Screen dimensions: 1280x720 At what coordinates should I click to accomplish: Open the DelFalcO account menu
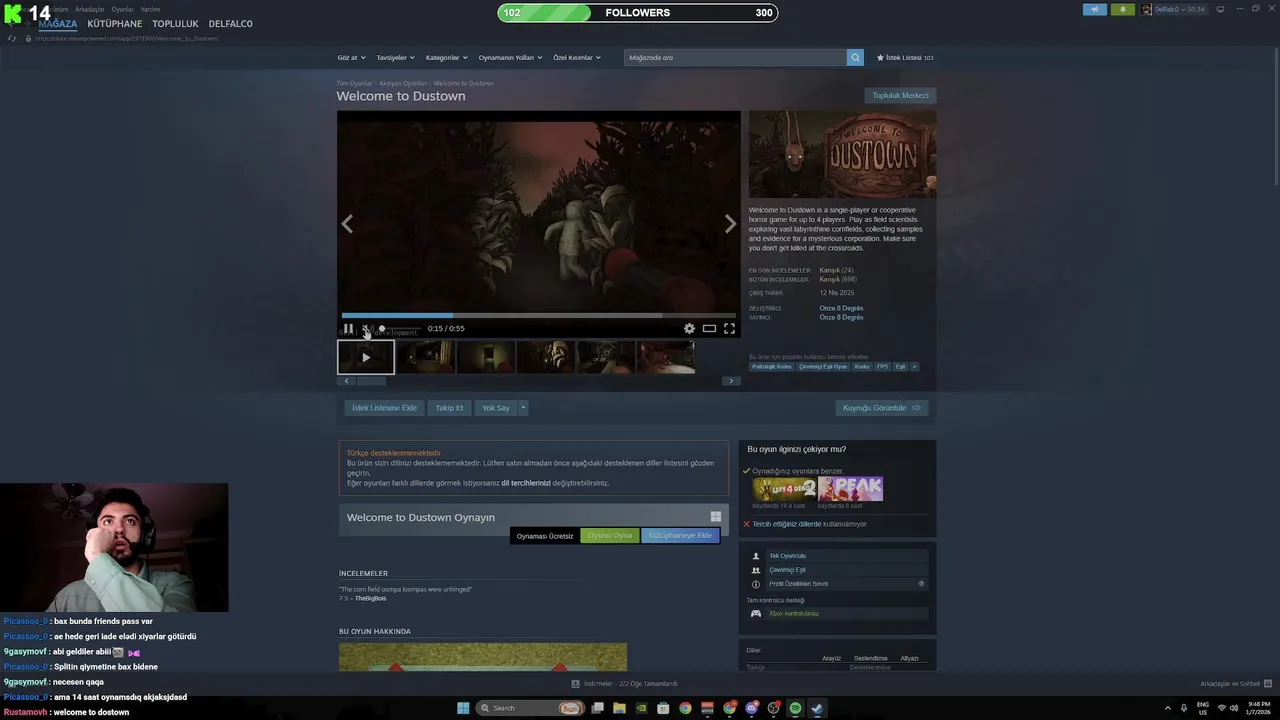(x=1174, y=9)
